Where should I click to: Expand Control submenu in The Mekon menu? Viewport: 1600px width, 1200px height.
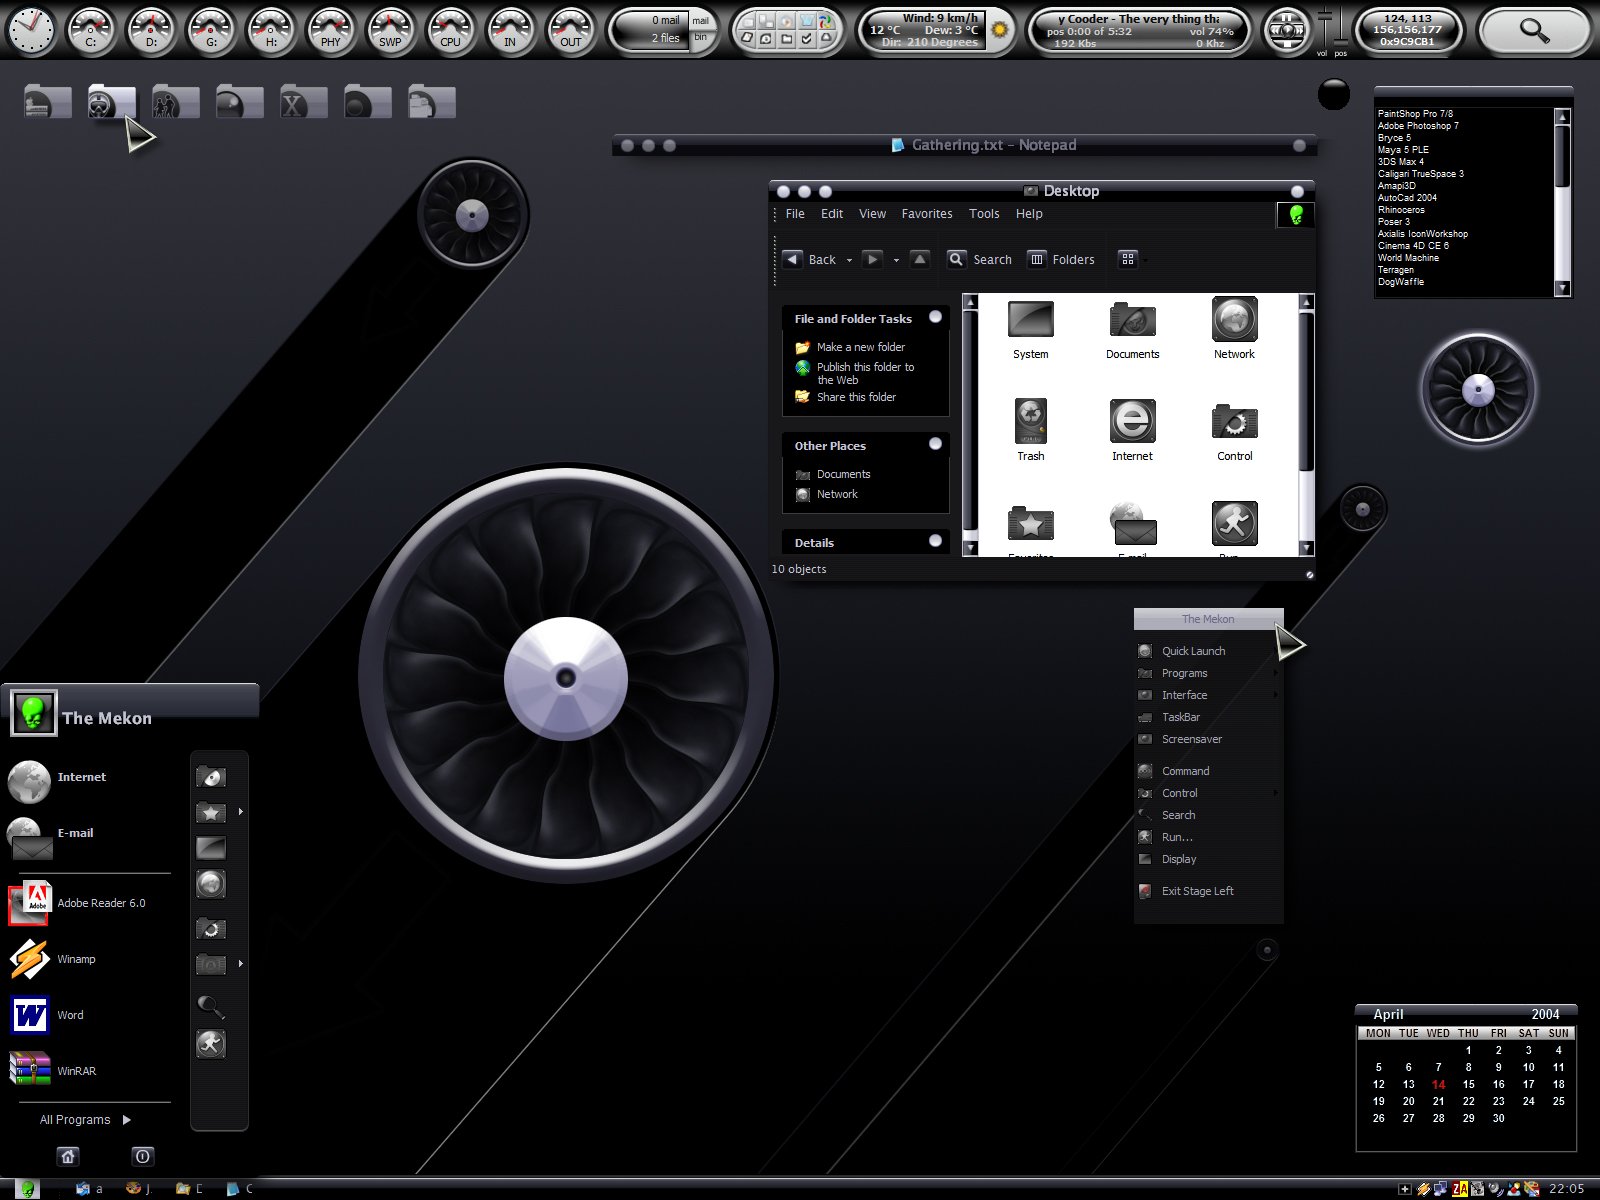(x=1208, y=793)
